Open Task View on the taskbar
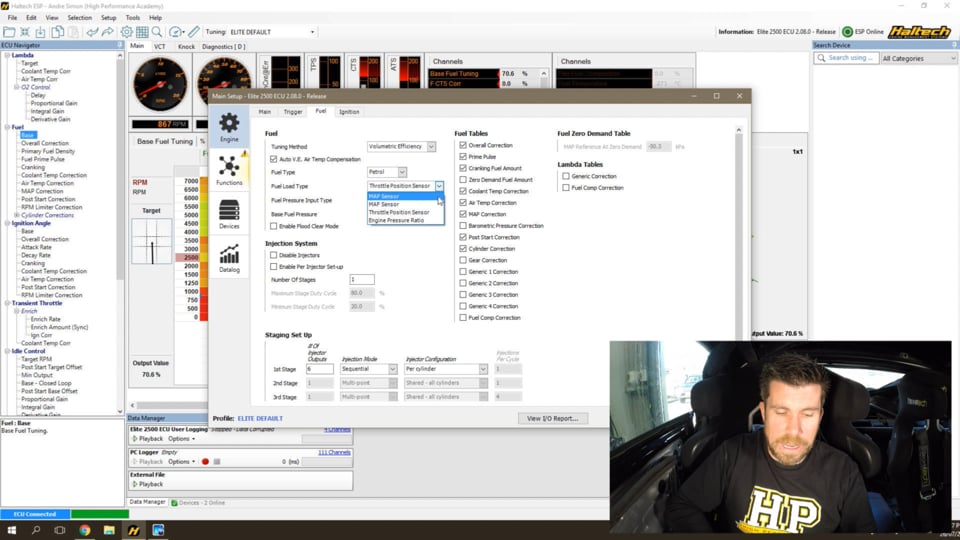The height and width of the screenshot is (540, 960). tap(59, 530)
